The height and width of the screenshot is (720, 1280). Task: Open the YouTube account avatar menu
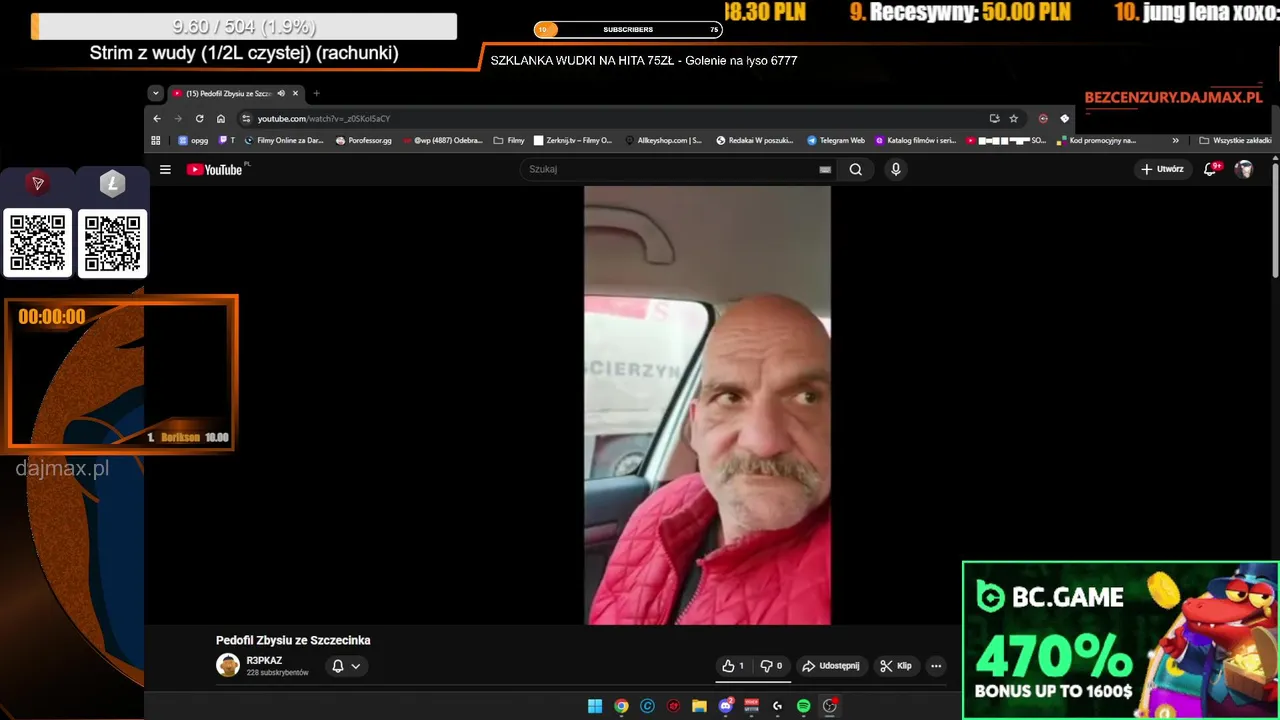pos(1244,169)
